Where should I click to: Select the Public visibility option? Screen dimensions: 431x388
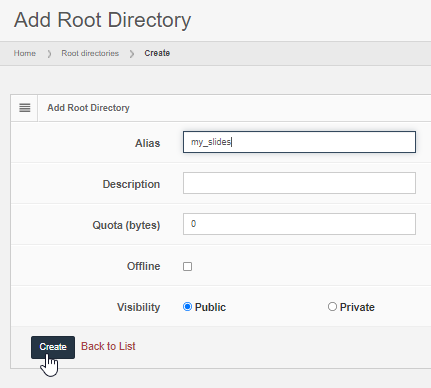(x=187, y=307)
